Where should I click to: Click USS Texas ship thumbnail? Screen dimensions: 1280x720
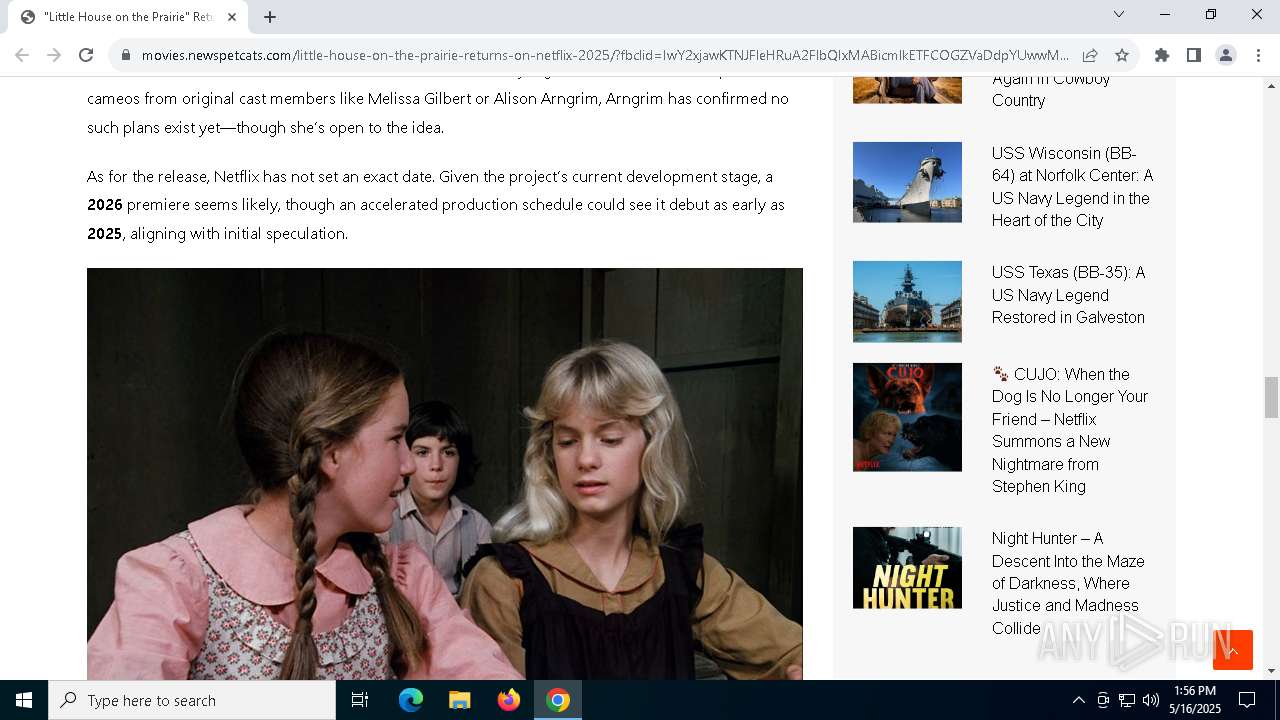pos(907,302)
